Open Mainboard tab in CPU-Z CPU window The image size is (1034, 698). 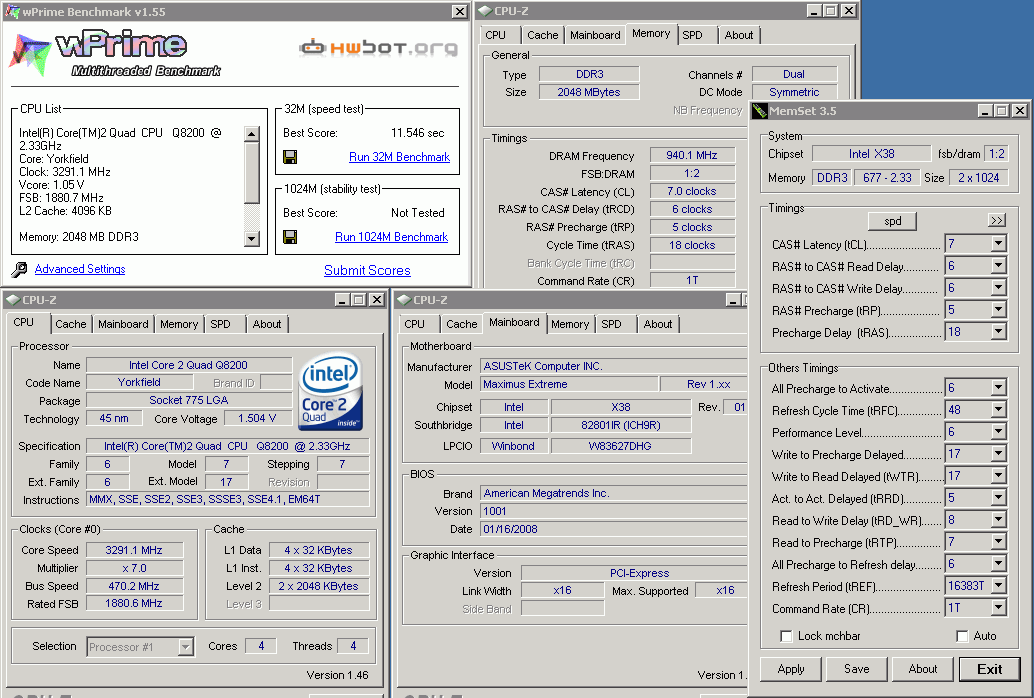point(123,324)
